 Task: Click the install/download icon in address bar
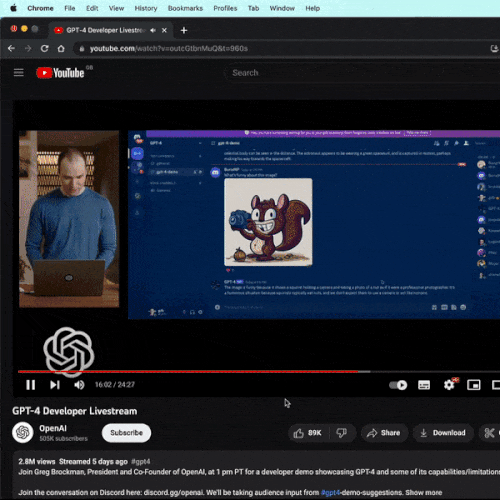coord(495,49)
